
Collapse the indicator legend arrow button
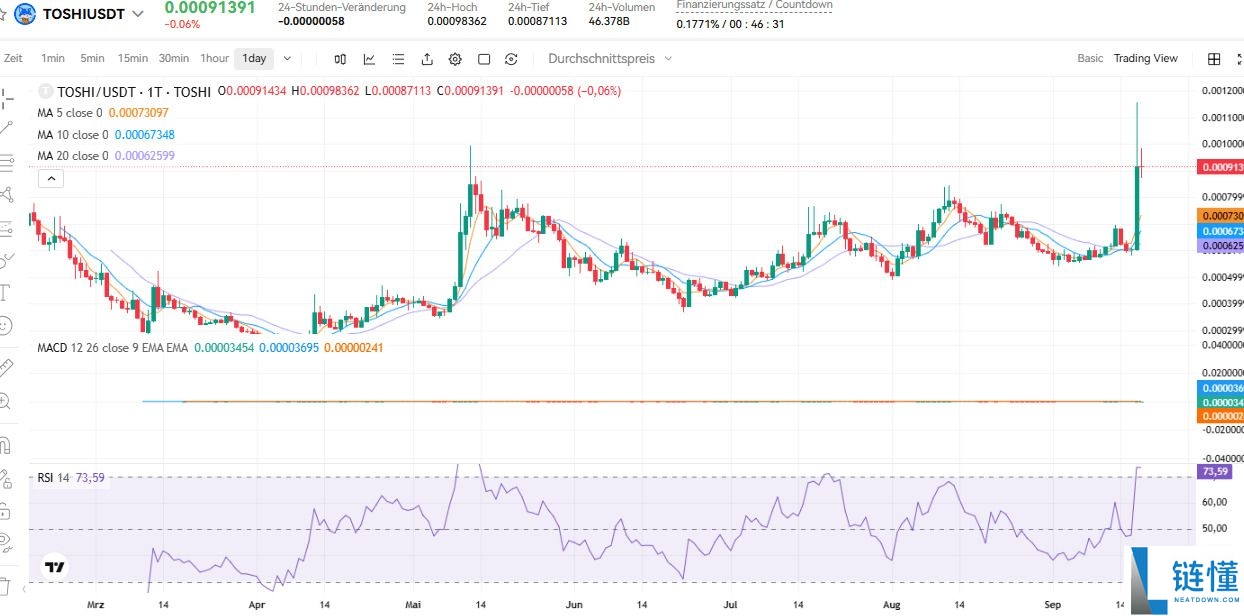point(51,179)
